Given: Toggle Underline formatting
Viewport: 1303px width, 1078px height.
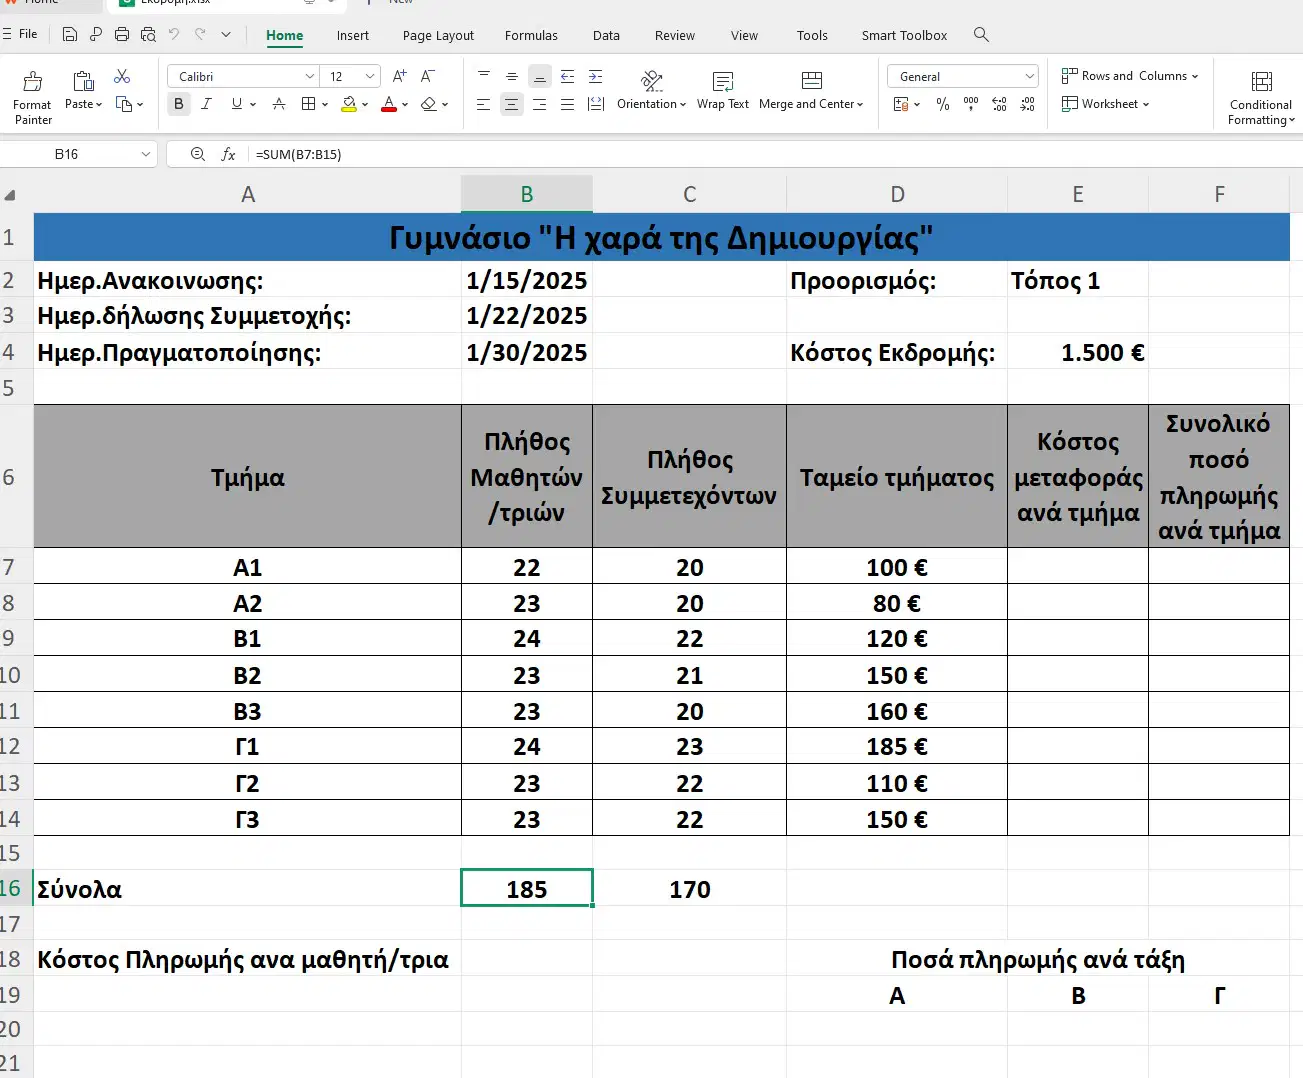Looking at the screenshot, I should (236, 104).
